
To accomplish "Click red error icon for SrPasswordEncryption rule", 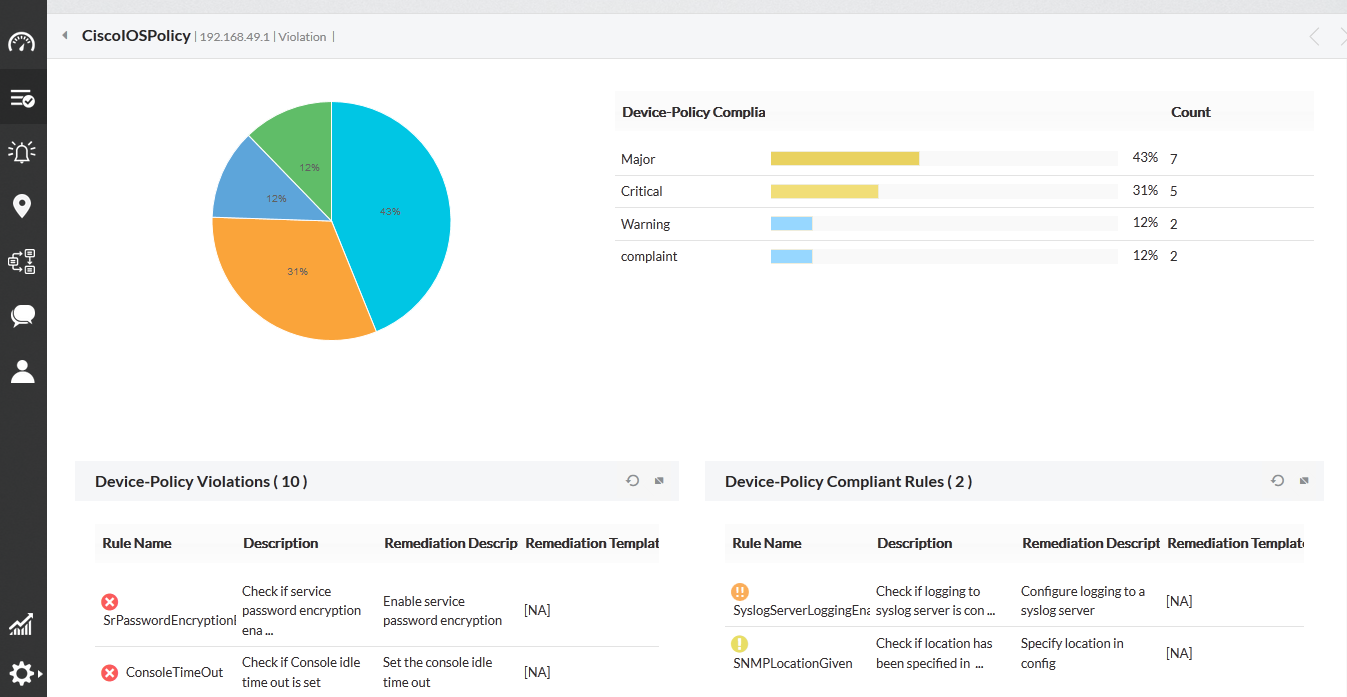I will (x=110, y=601).
